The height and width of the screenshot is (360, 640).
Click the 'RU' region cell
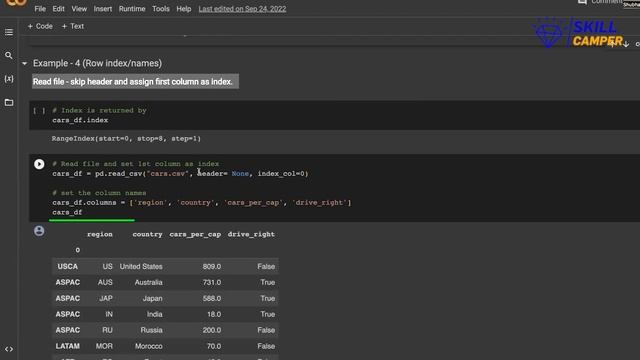pyautogui.click(x=107, y=330)
